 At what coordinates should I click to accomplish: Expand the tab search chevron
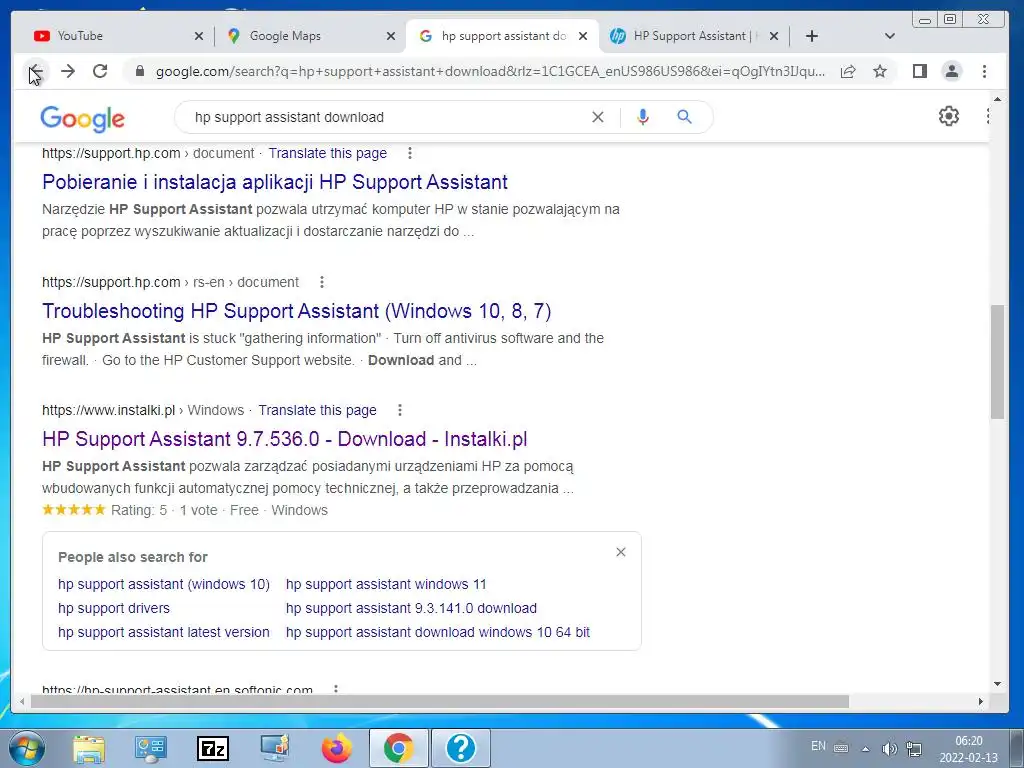[x=889, y=36]
